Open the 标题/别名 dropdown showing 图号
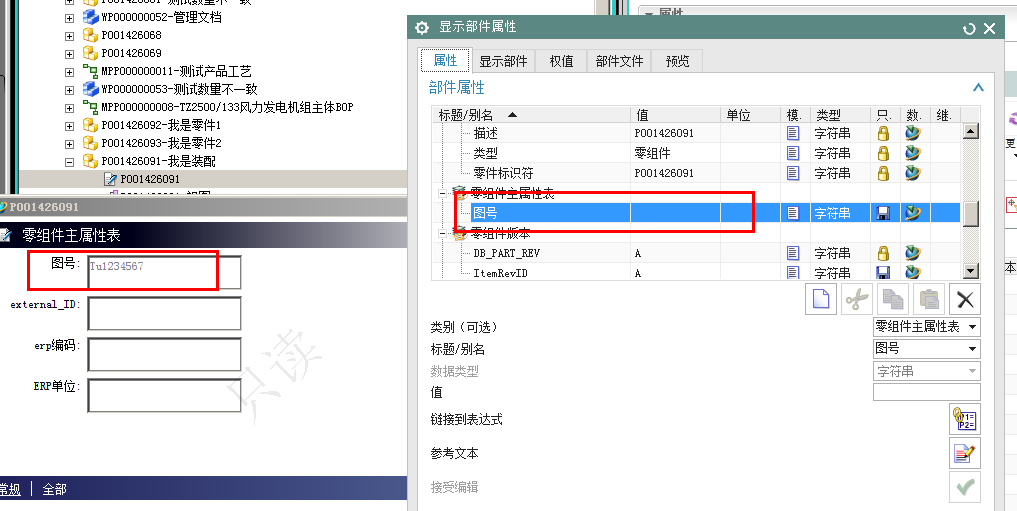The width and height of the screenshot is (1017, 511). point(927,349)
